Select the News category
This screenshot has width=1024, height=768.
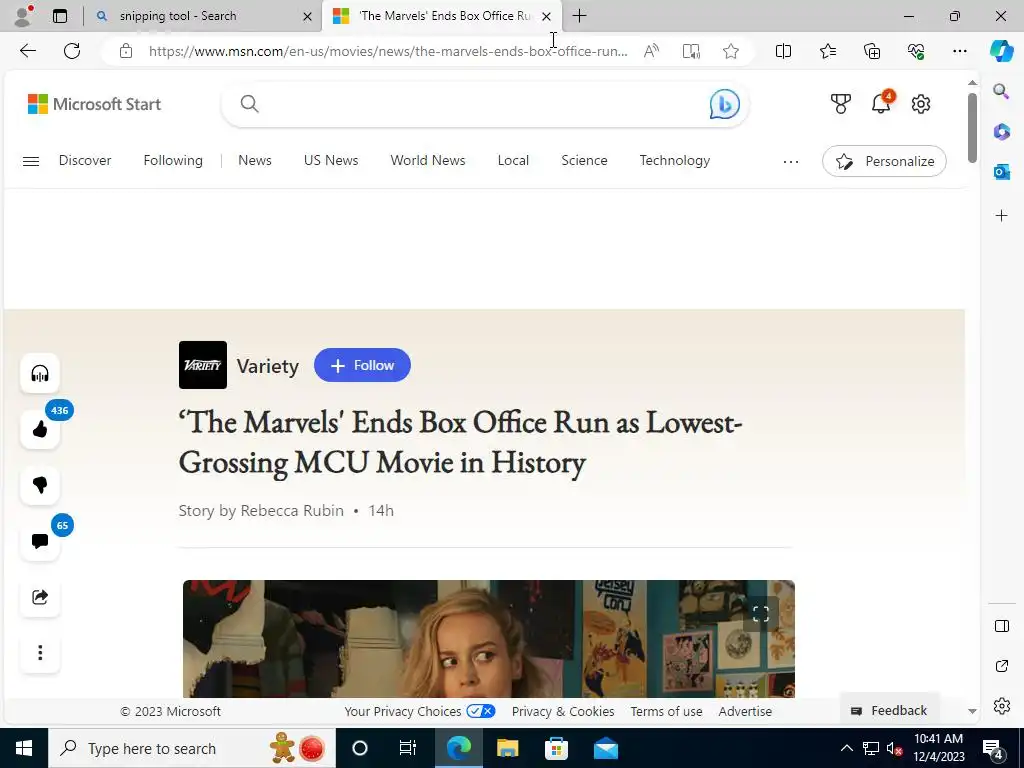pos(255,161)
